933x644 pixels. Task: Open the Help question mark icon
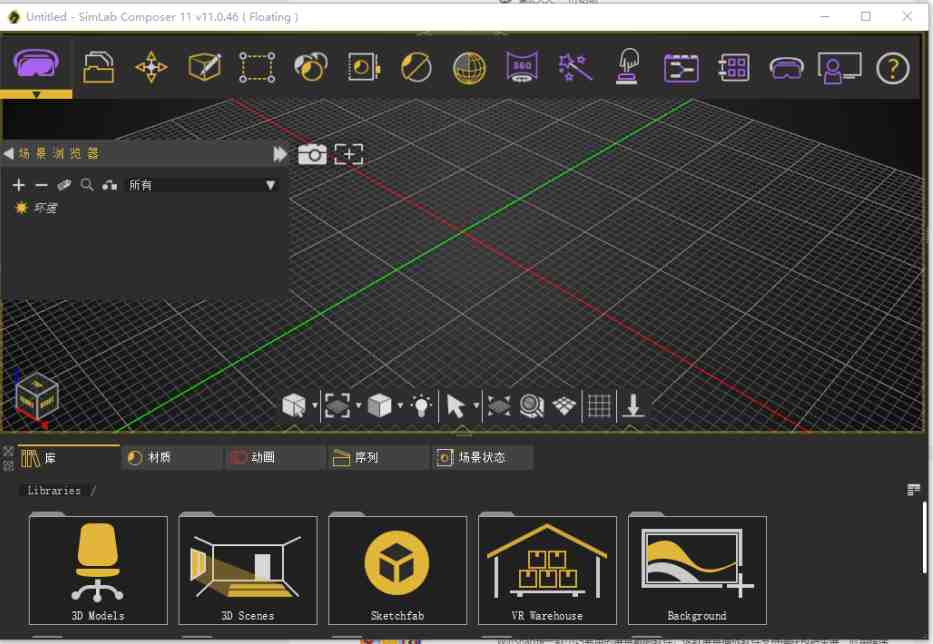click(x=894, y=68)
